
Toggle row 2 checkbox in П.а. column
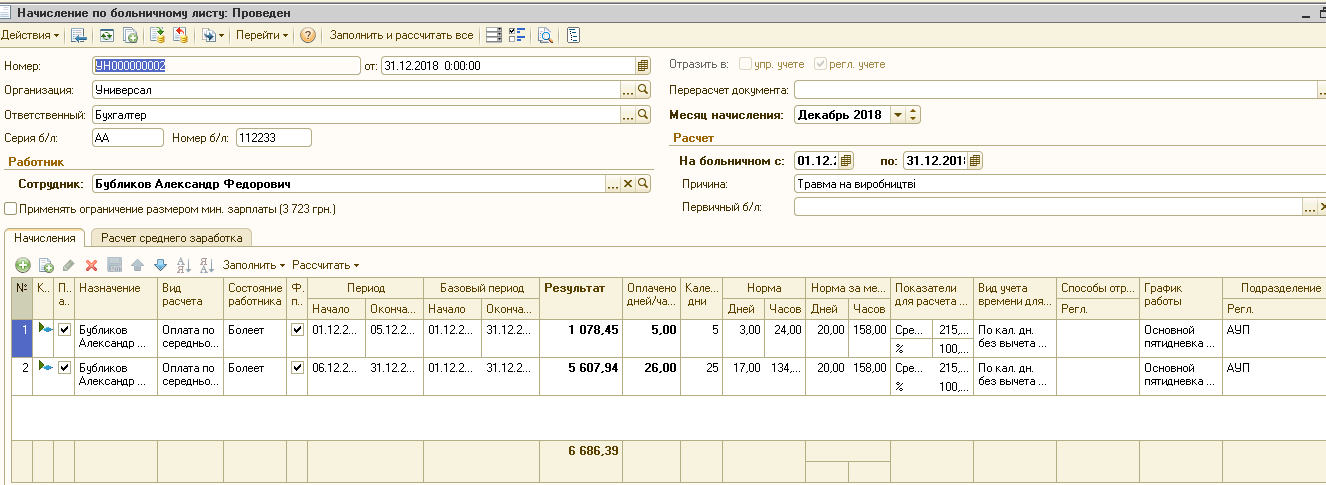point(65,367)
